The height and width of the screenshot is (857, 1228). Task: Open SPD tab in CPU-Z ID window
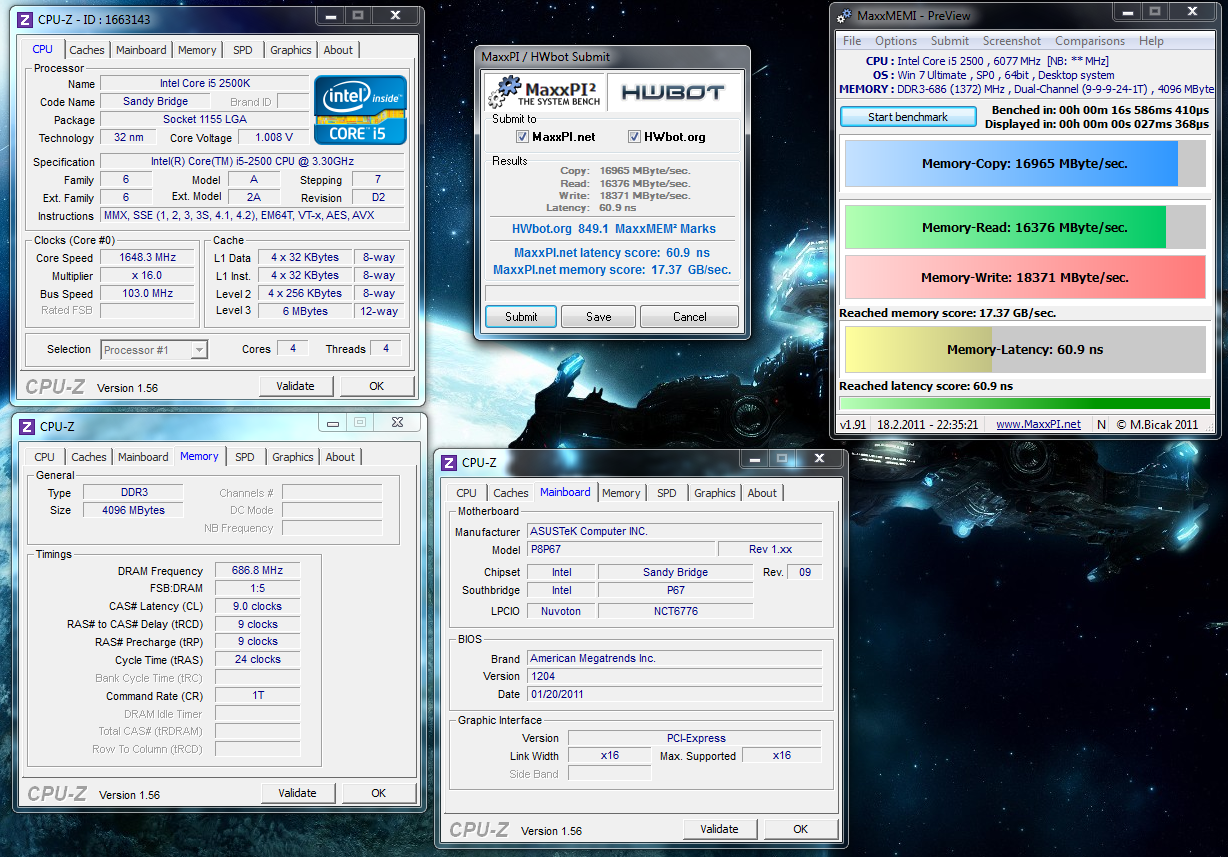tap(243, 50)
